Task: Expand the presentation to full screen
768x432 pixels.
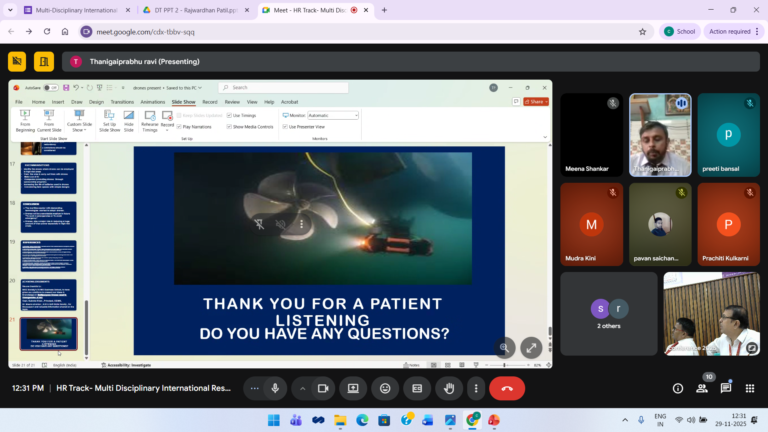Action: (x=531, y=348)
